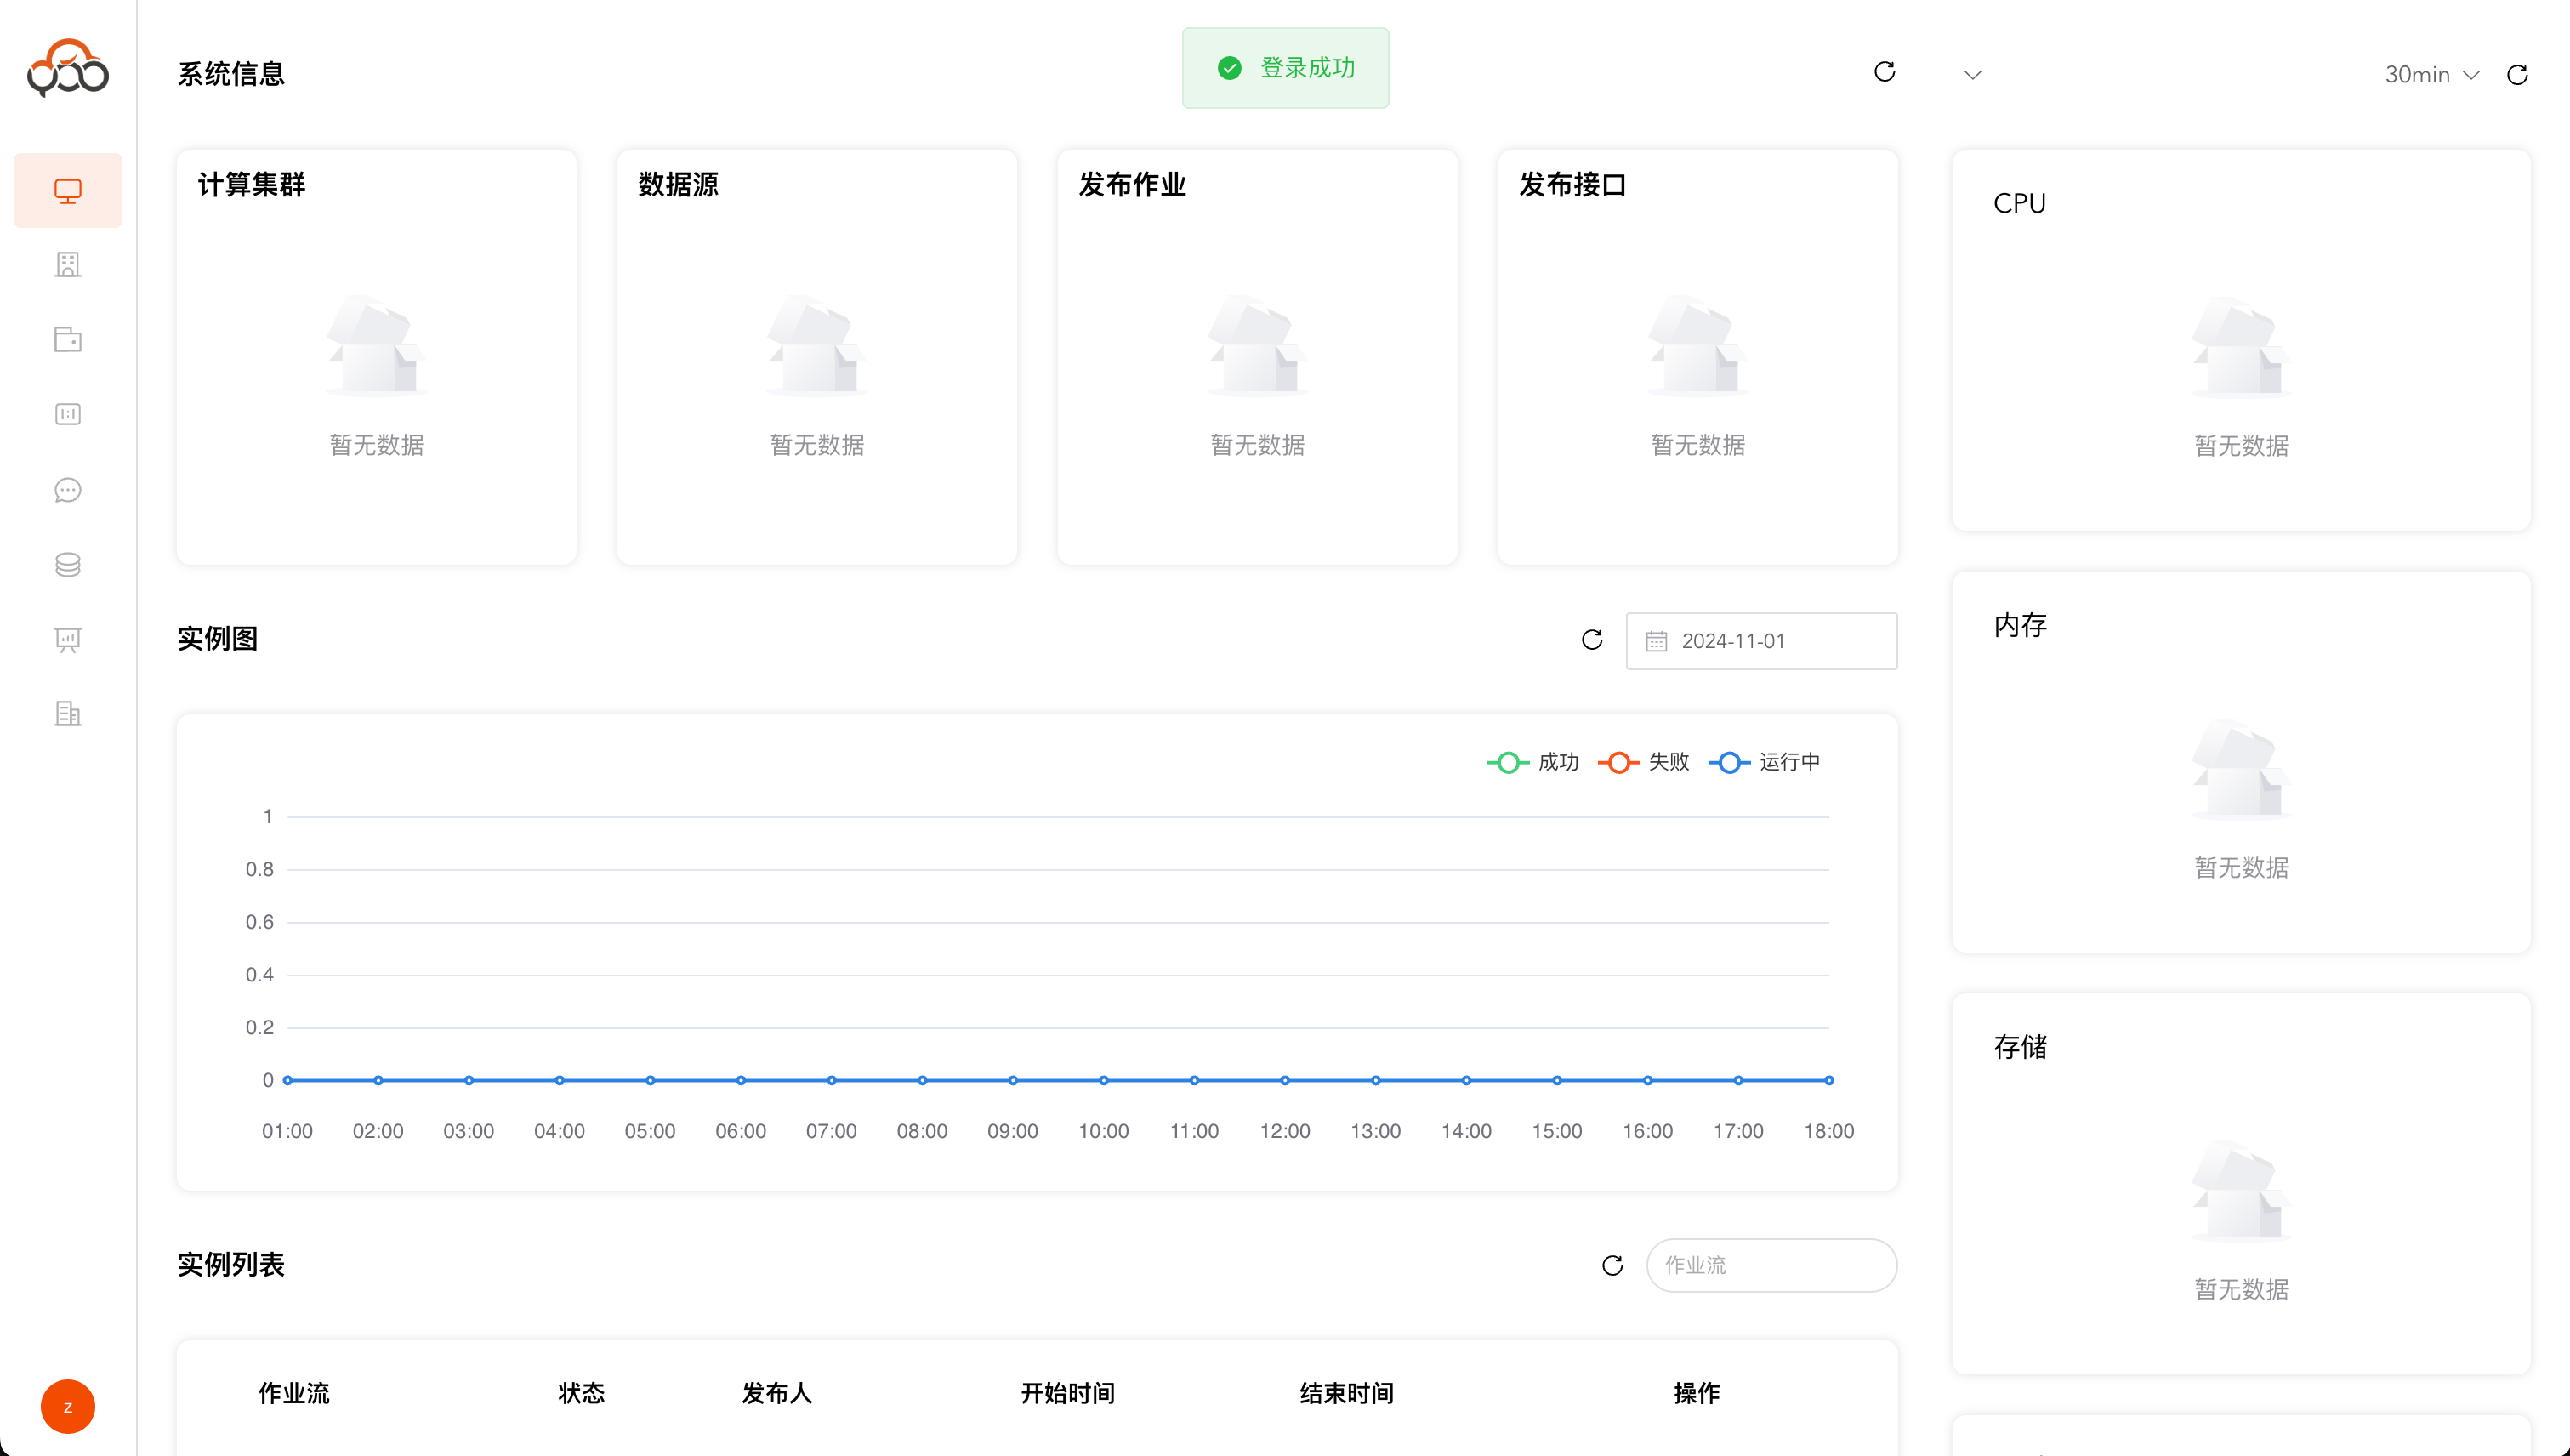
Task: Focus the 作业流 search field
Action: [x=1771, y=1266]
